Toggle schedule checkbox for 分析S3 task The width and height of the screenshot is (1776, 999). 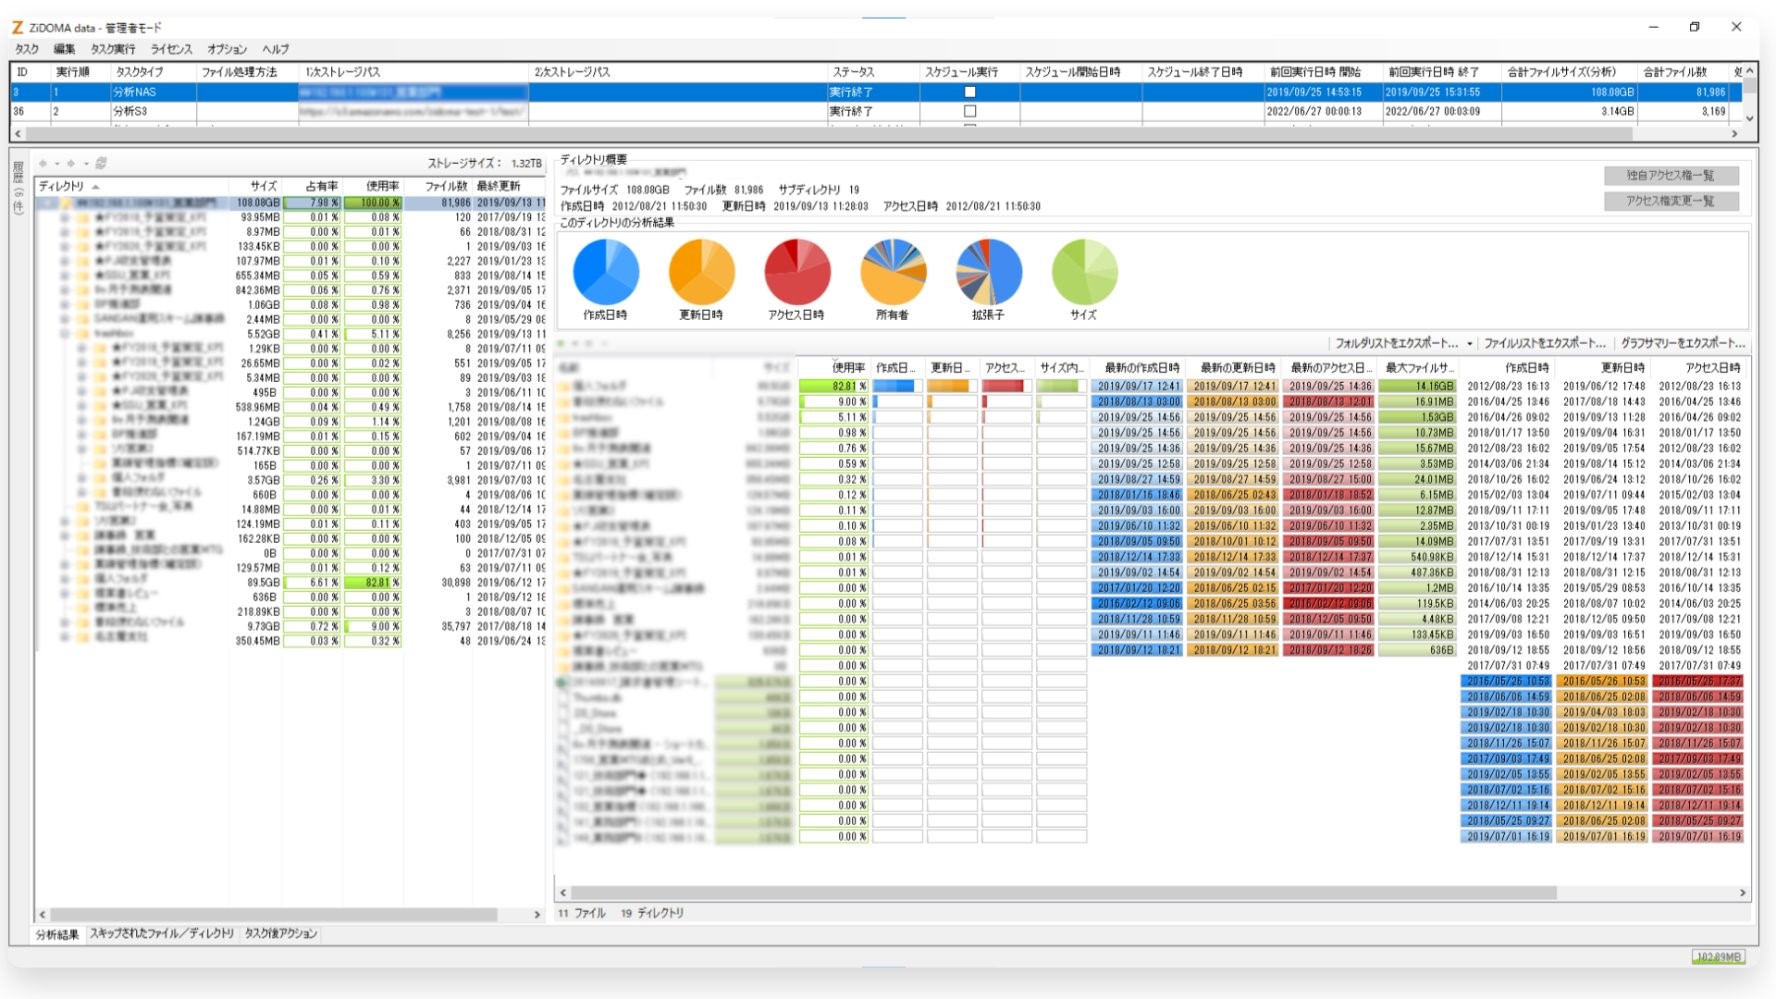click(969, 111)
